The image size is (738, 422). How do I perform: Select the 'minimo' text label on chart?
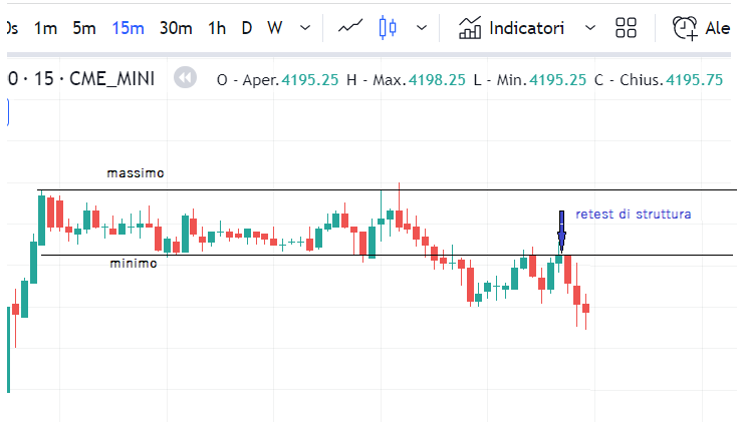point(133,263)
